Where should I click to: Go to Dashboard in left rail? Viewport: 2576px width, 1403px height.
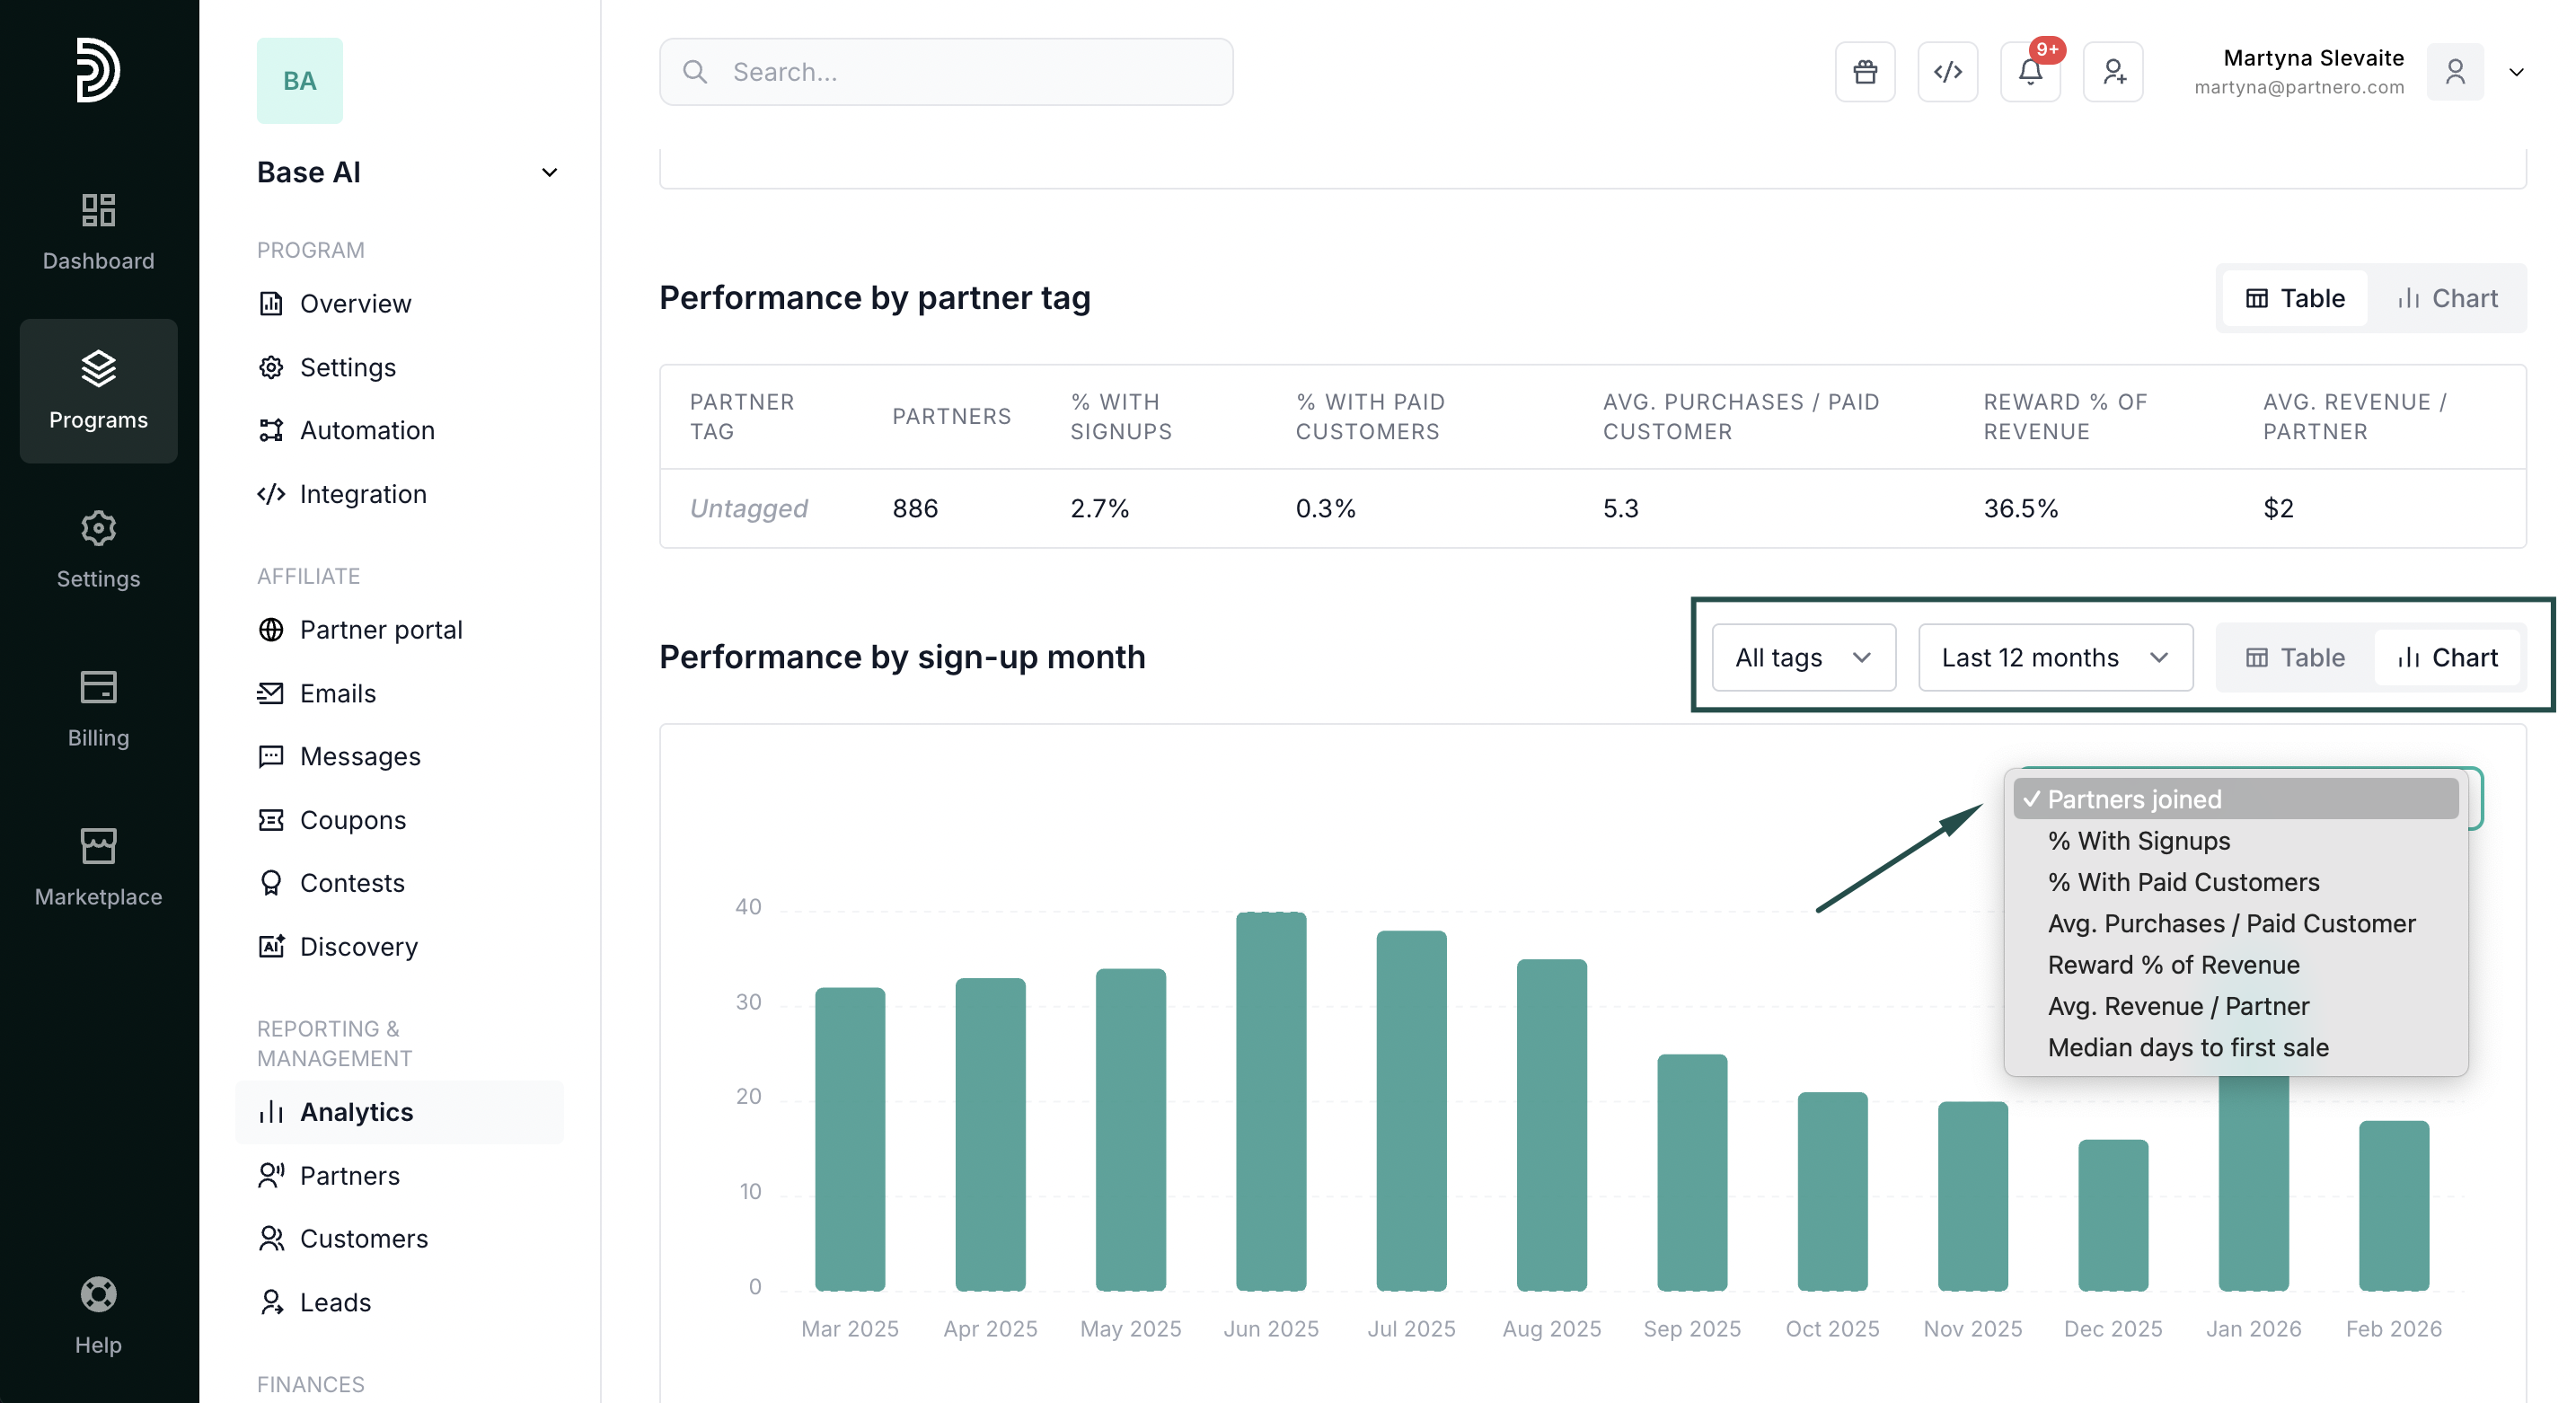pos(98,231)
